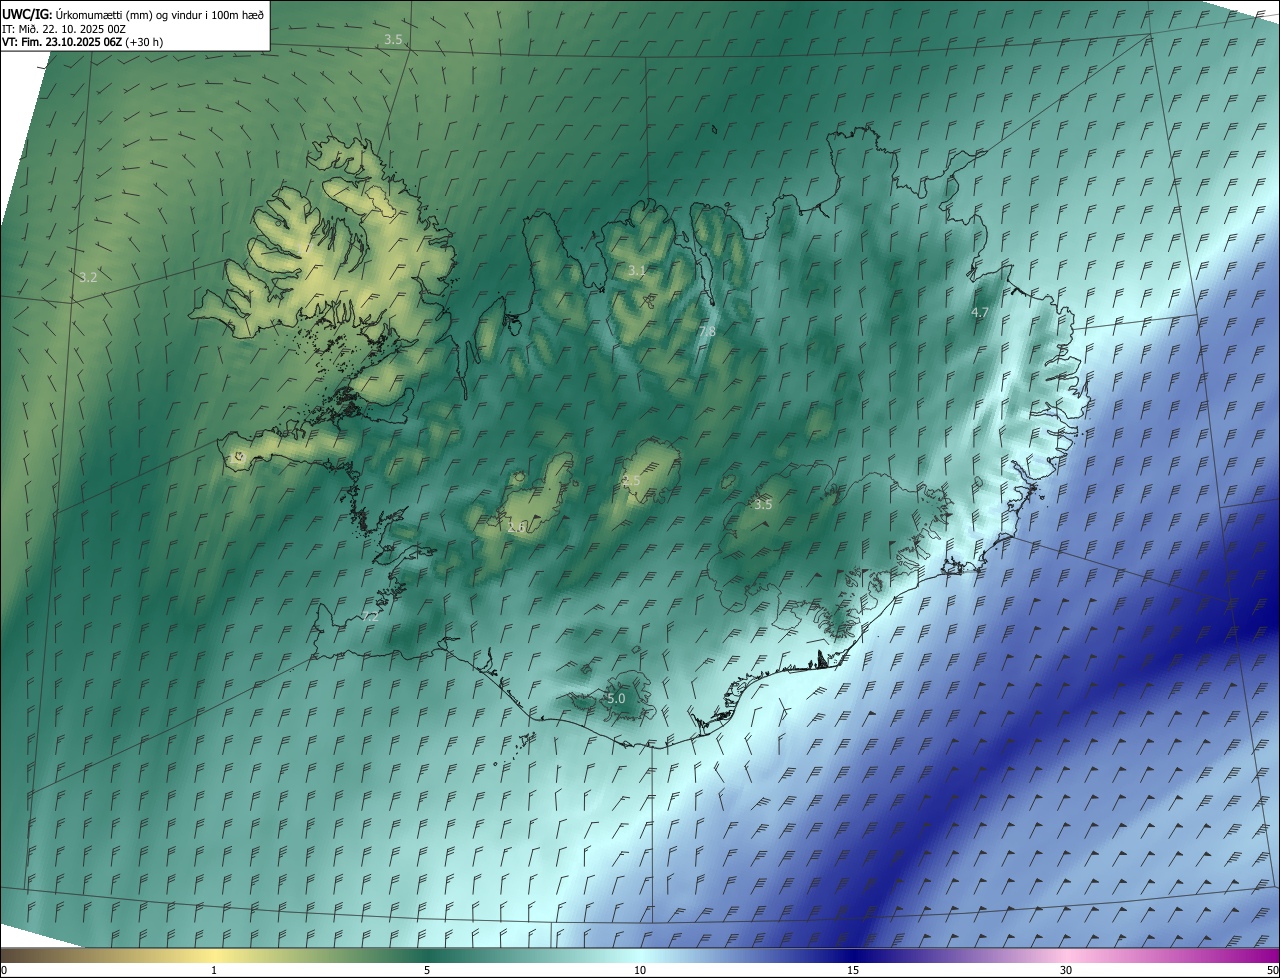Screen dimensions: 1280x978
Task: Click the '10' tick label under the colour bar
Action: 640,971
